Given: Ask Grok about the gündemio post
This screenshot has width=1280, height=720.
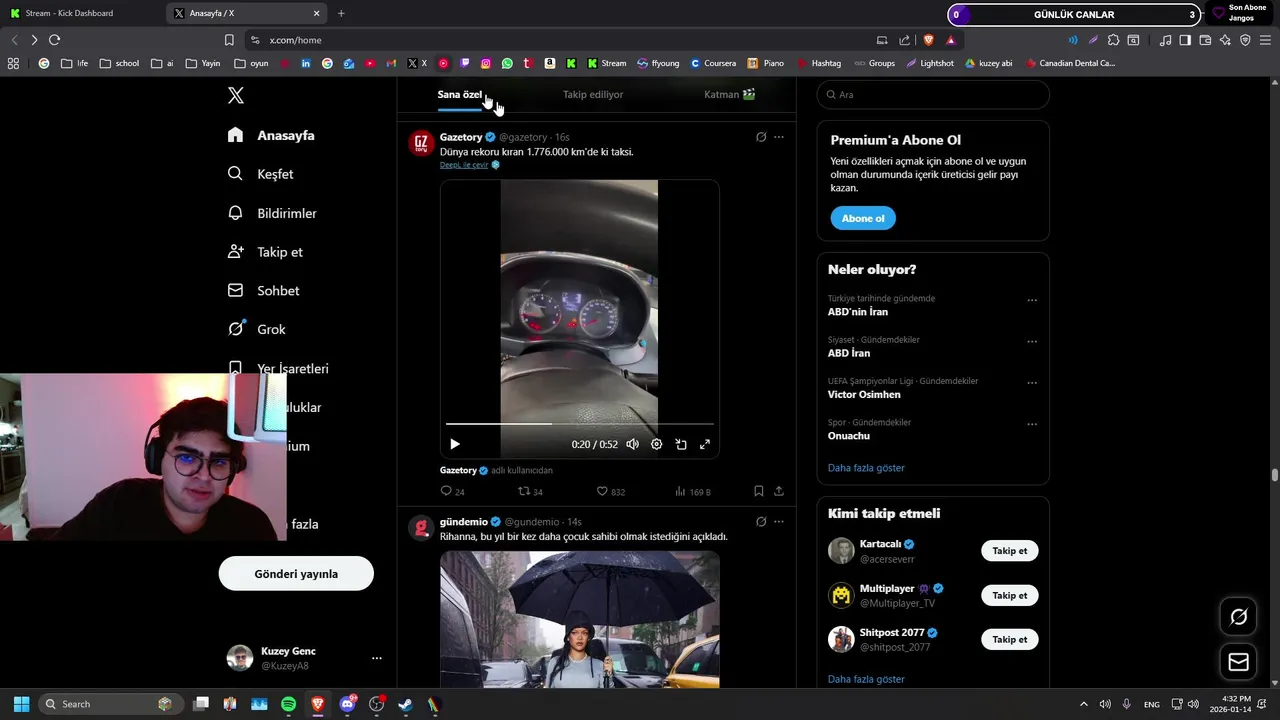Looking at the screenshot, I should [x=761, y=522].
